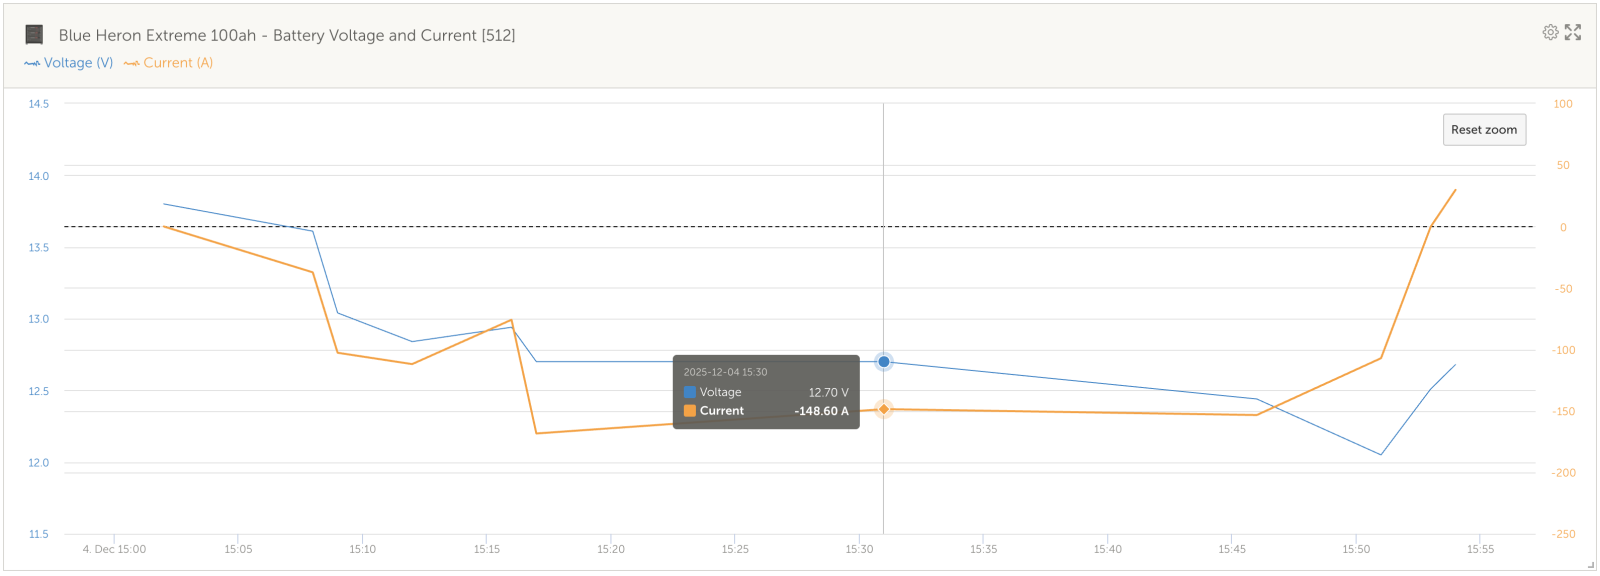Click the 15:30 label on the time axis
The height and width of the screenshot is (576, 1600).
pos(859,549)
